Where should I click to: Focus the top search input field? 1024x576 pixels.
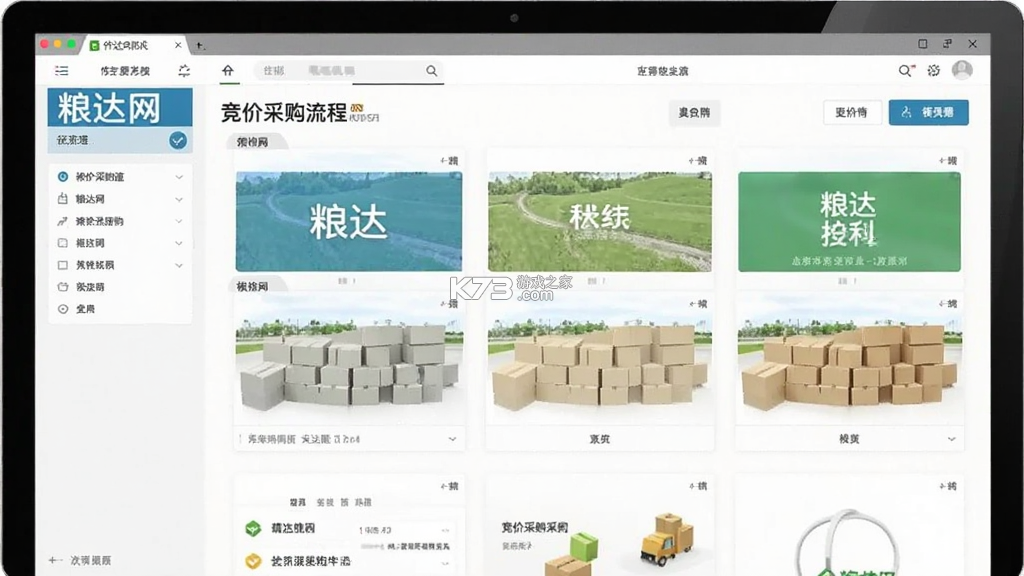pos(349,71)
